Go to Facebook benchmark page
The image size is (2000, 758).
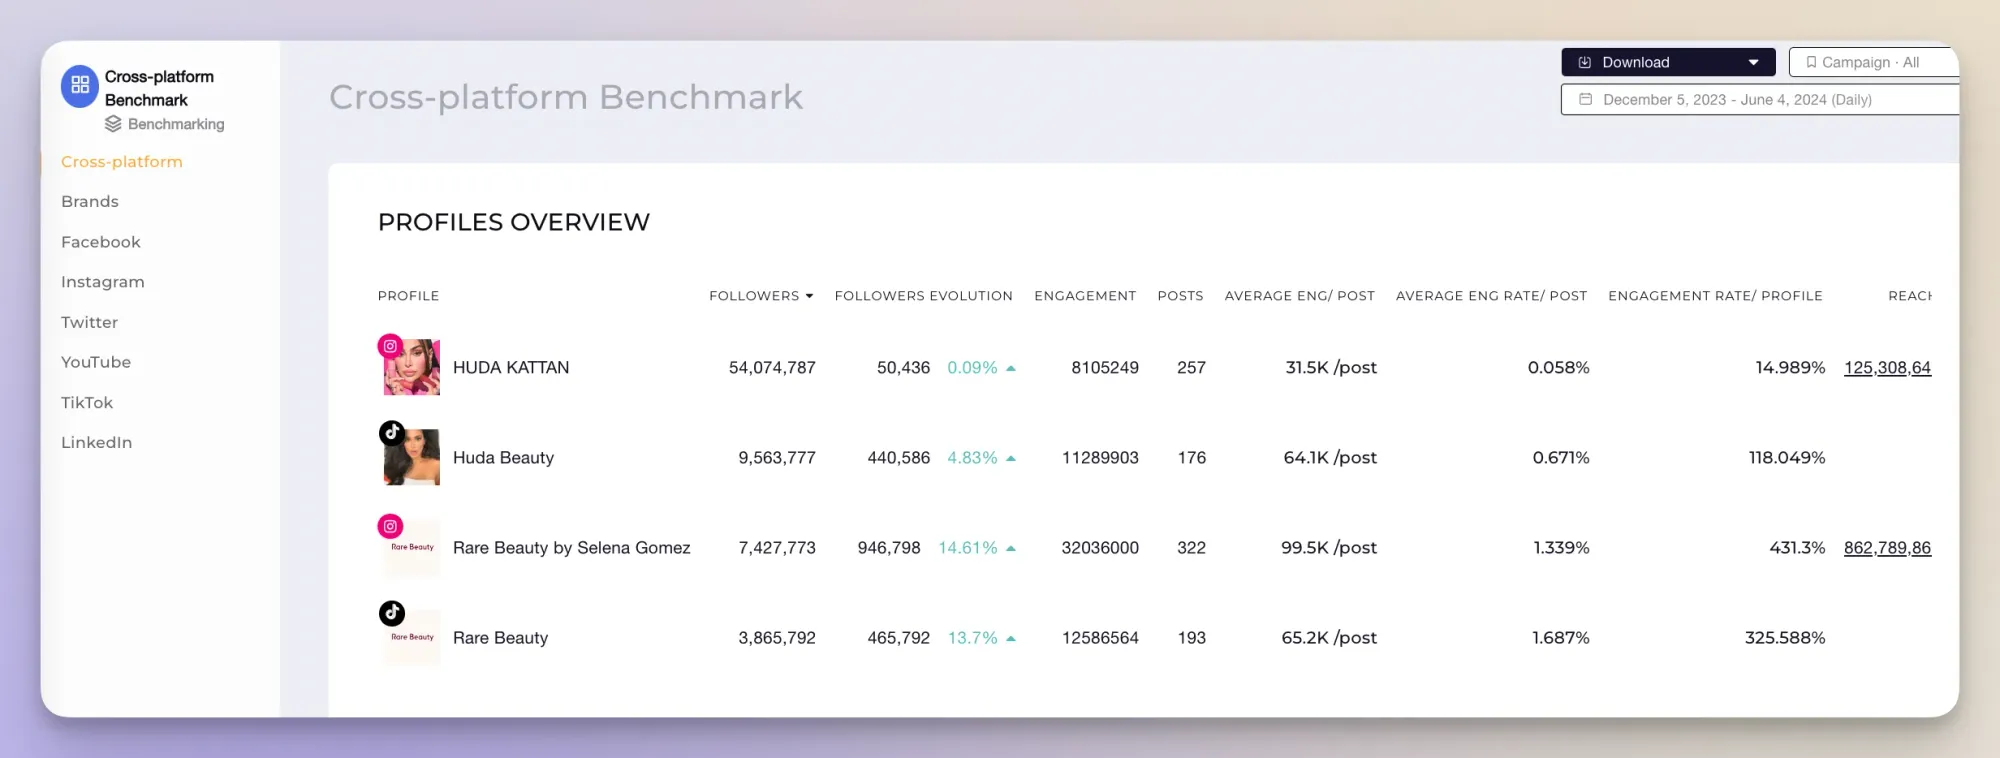coord(101,242)
